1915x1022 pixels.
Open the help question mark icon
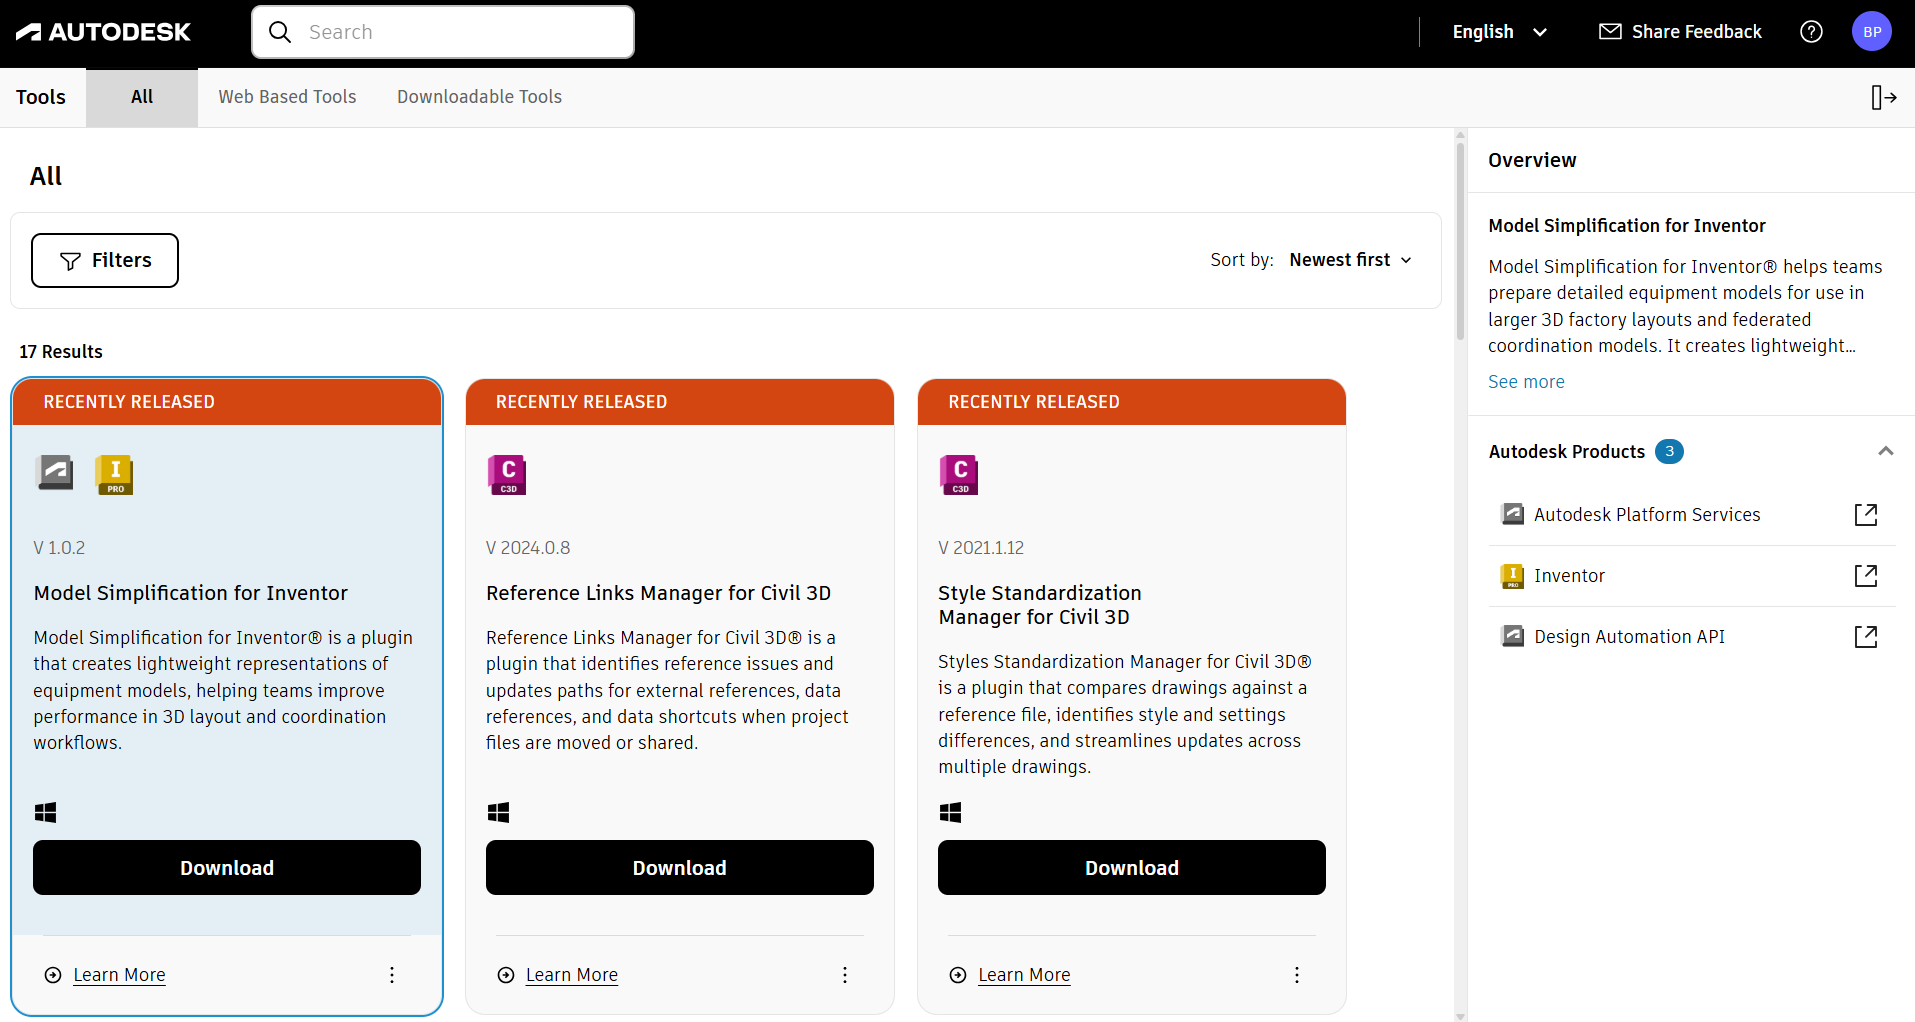coord(1811,32)
